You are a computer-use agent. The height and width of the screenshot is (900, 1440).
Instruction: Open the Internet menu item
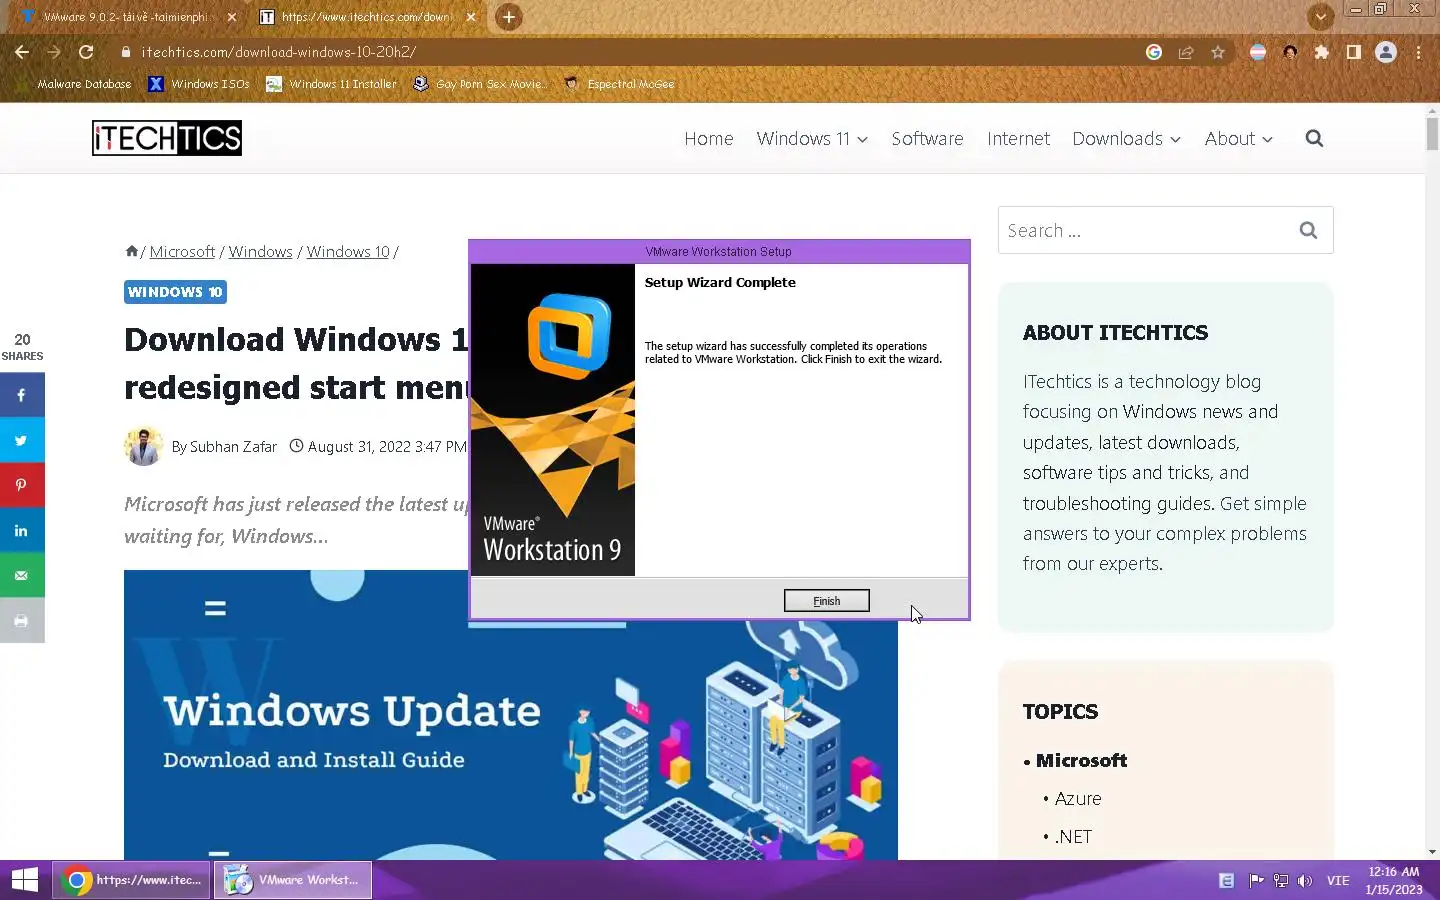click(x=1018, y=139)
